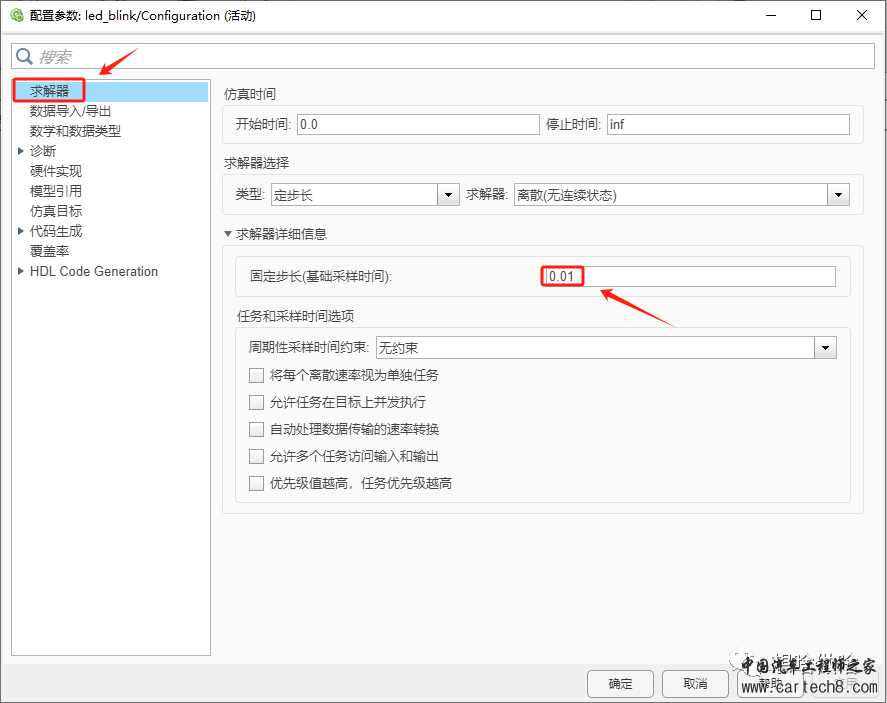Enable 允许多个任务访问输入和输出 checkbox
Viewport: 887px width, 703px height.
point(256,456)
